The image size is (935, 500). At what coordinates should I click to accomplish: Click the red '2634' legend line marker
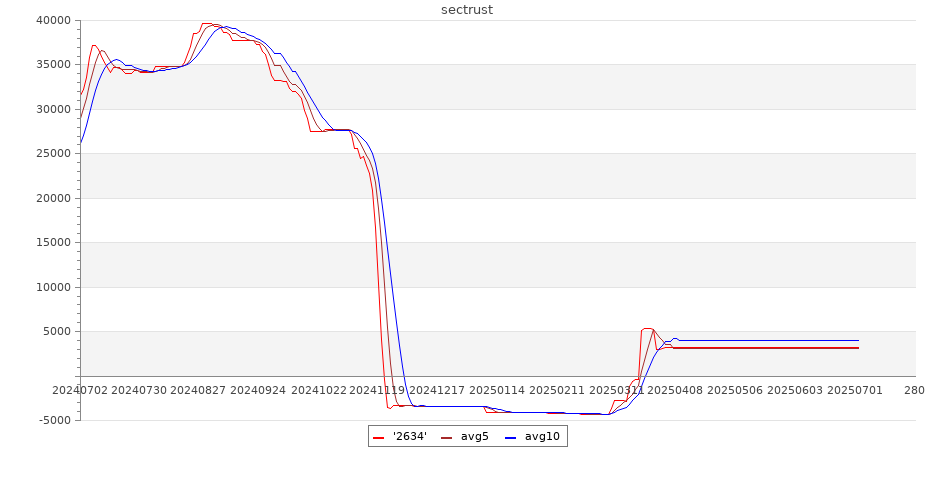379,437
